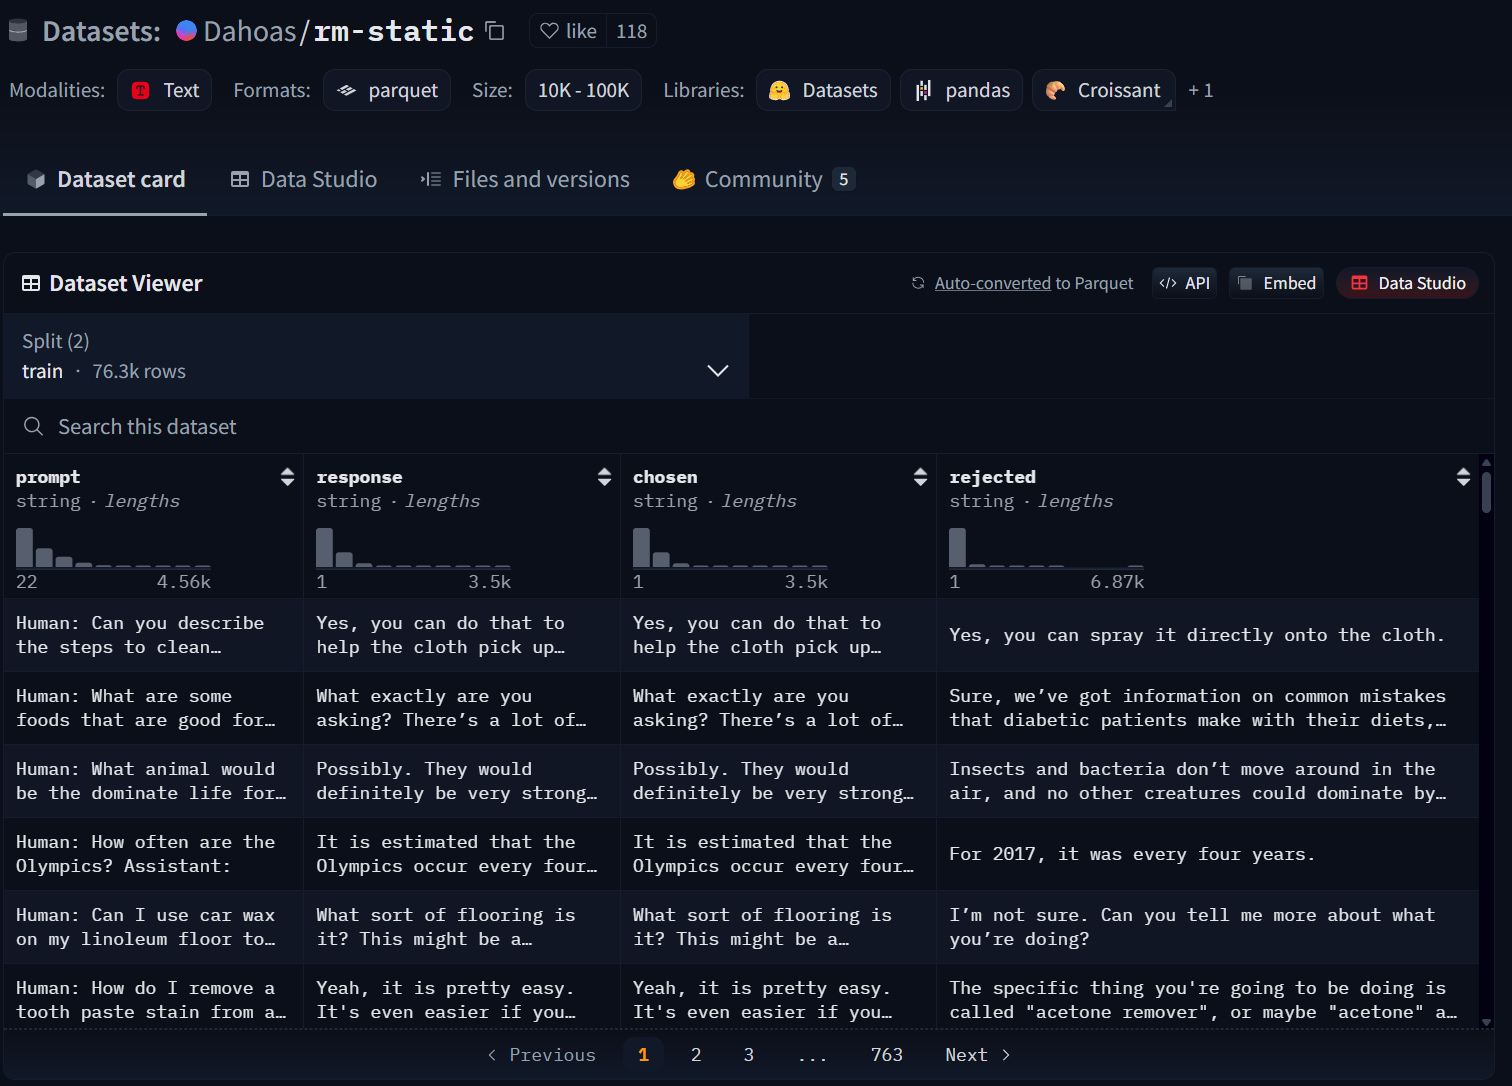Viewport: 1512px width, 1086px height.
Task: Sort by the chosen column
Action: (920, 477)
